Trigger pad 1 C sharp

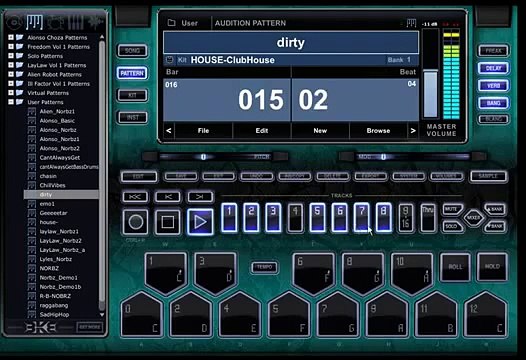pos(166,272)
